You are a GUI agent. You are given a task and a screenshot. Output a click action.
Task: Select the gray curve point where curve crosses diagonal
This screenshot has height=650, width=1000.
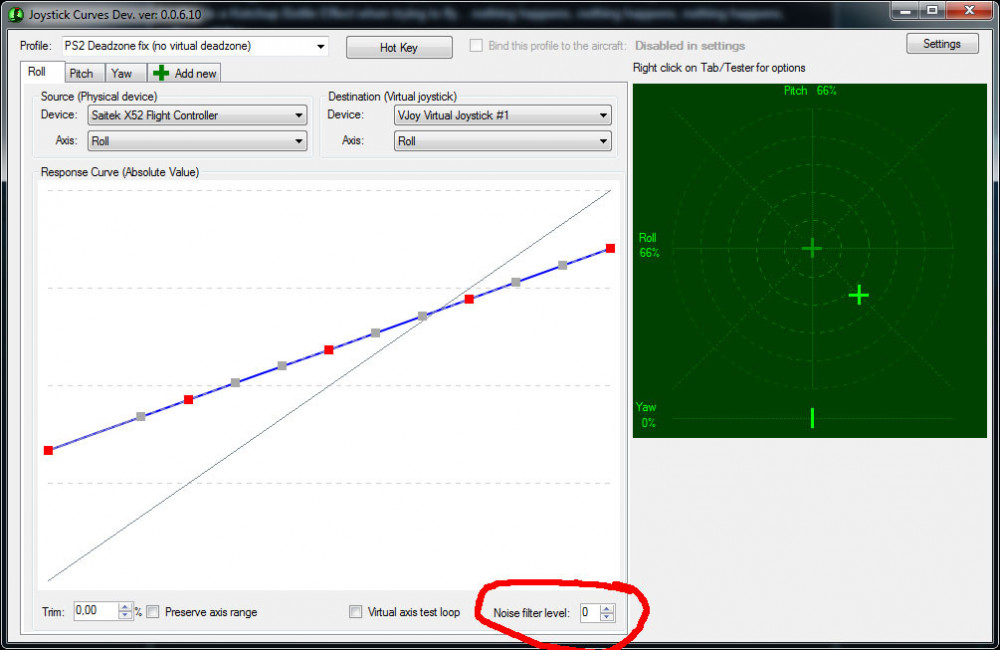[x=422, y=316]
